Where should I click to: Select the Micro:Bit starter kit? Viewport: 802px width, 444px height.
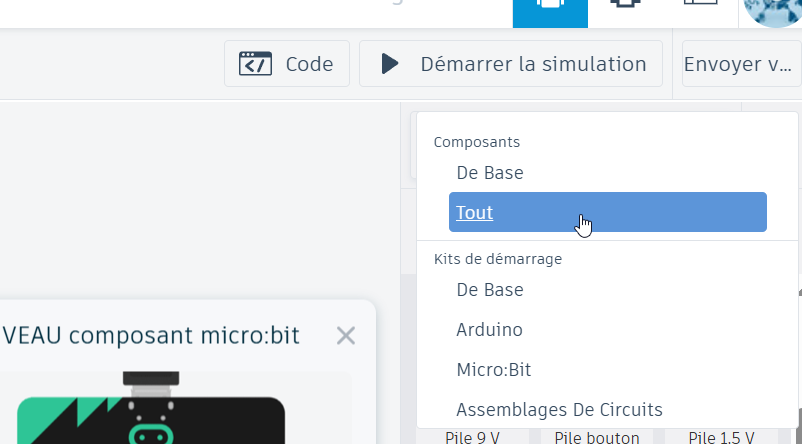coord(493,369)
